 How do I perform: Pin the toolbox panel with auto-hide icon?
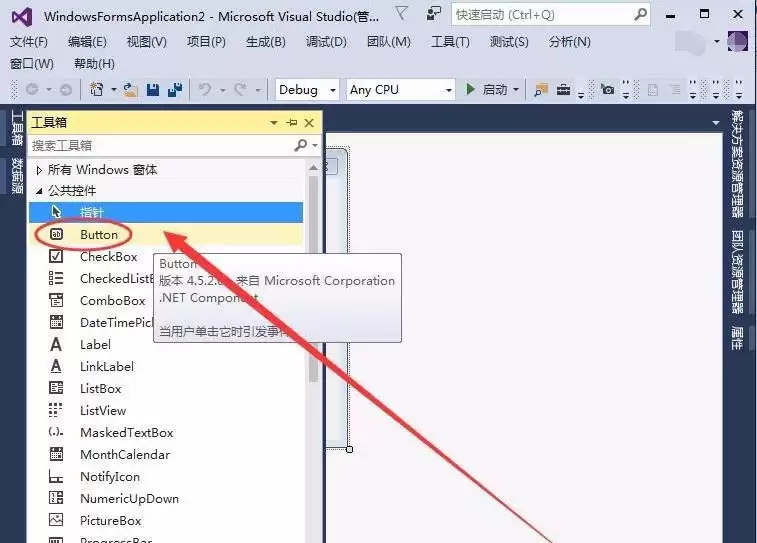[292, 123]
